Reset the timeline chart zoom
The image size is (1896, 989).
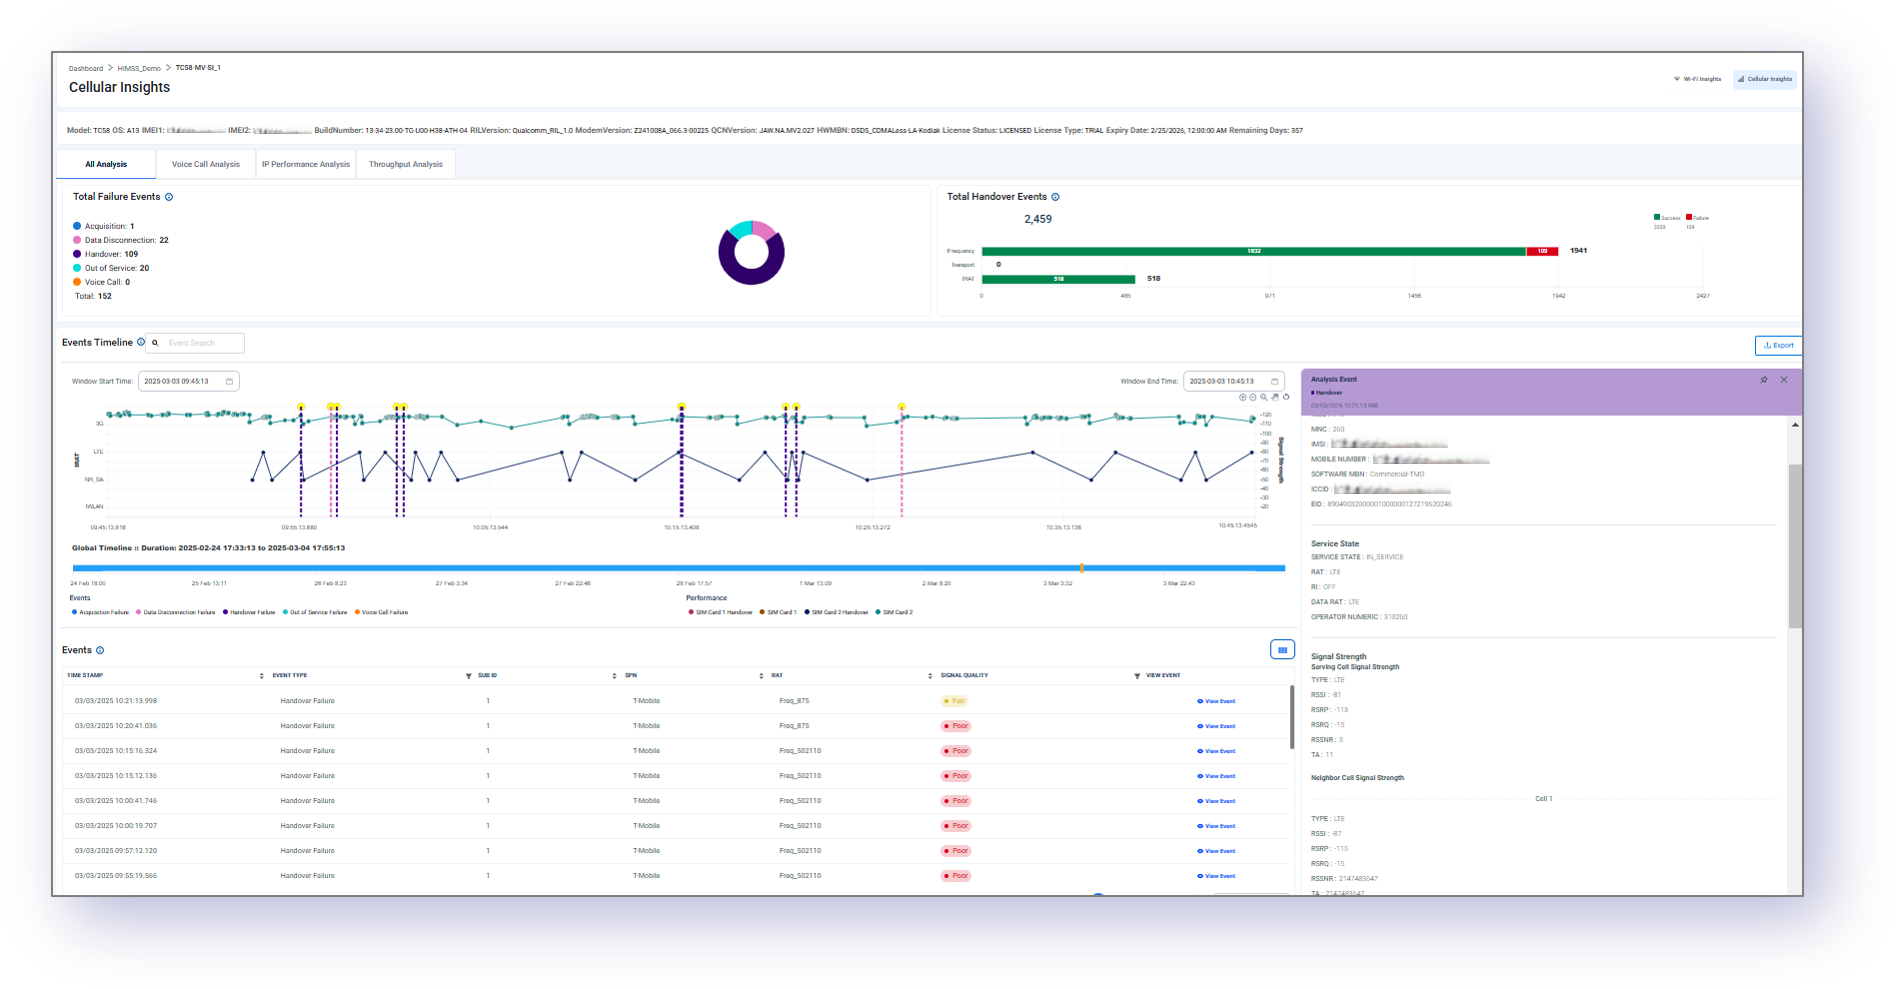[x=1286, y=397]
